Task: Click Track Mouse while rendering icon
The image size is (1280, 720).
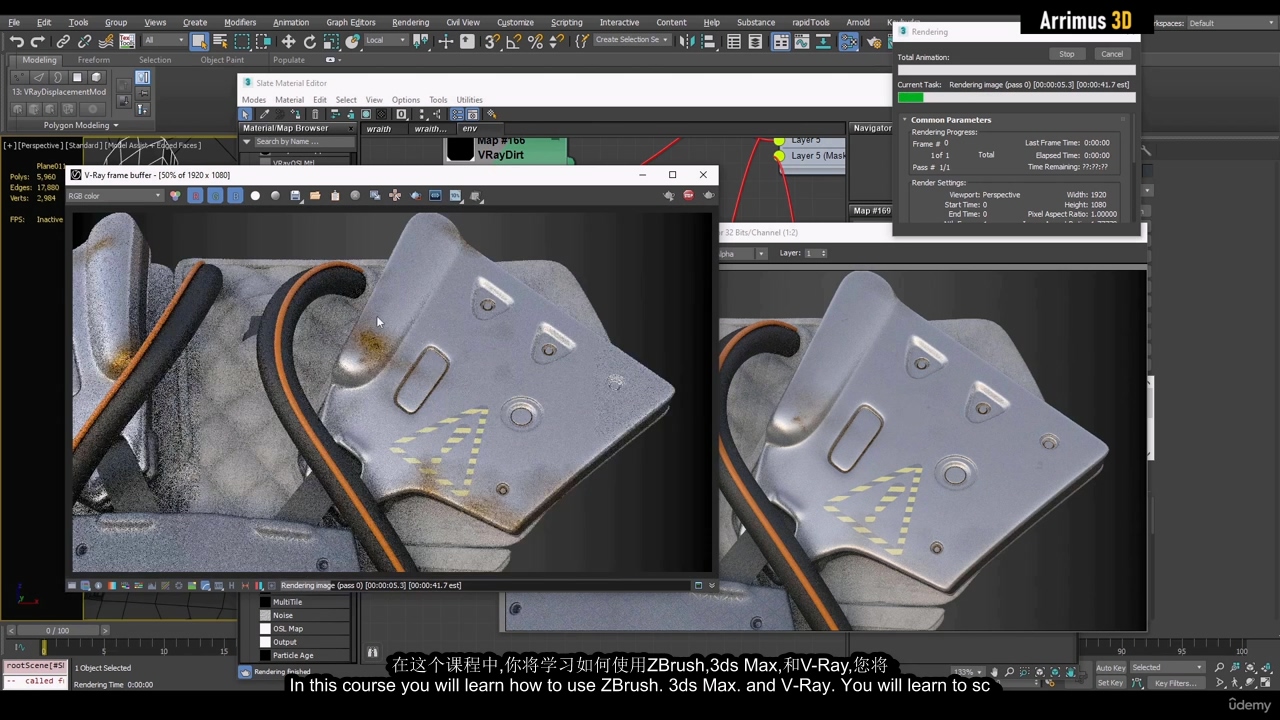Action: (395, 195)
